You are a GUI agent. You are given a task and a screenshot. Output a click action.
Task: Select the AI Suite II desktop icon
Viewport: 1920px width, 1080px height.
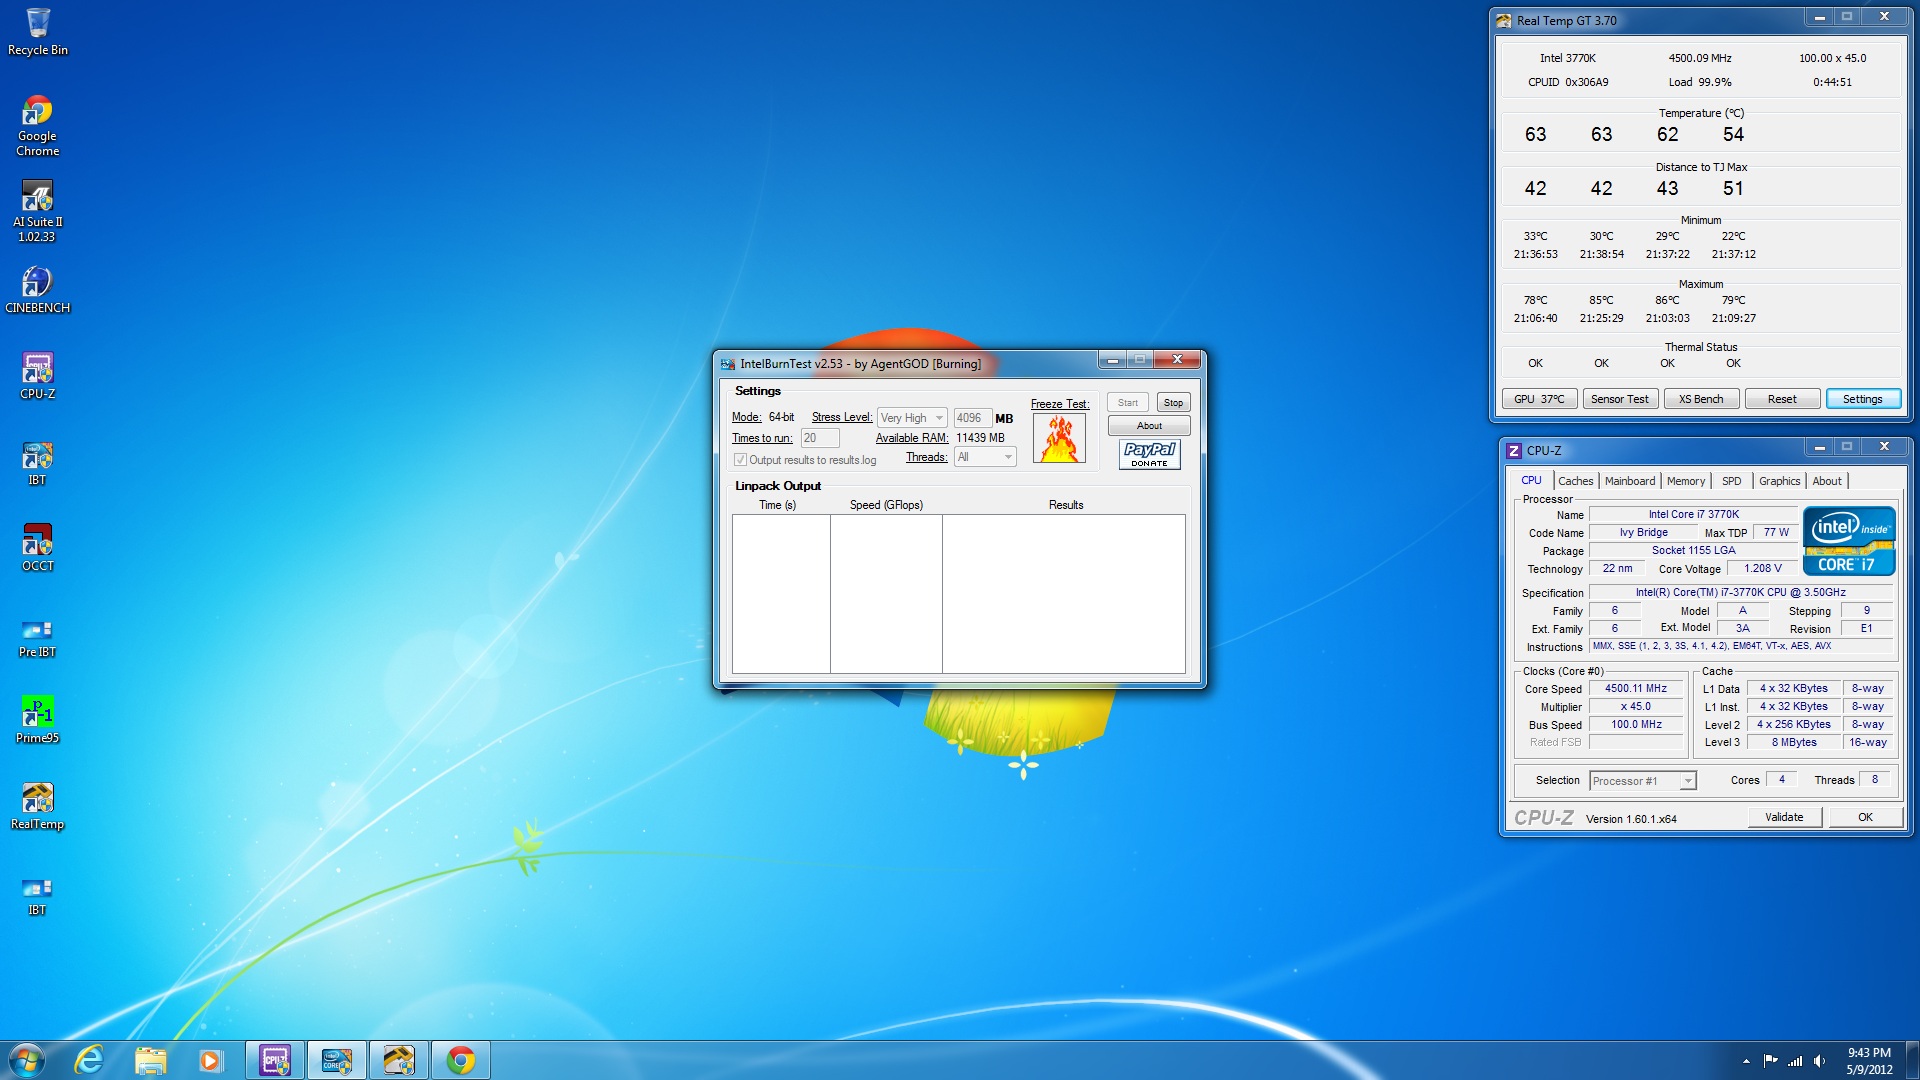pos(38,211)
